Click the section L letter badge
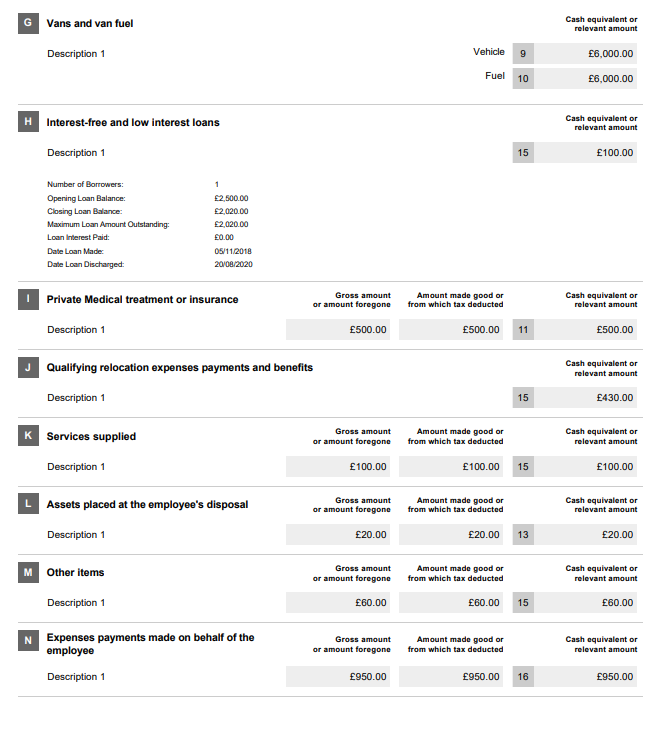 28,504
